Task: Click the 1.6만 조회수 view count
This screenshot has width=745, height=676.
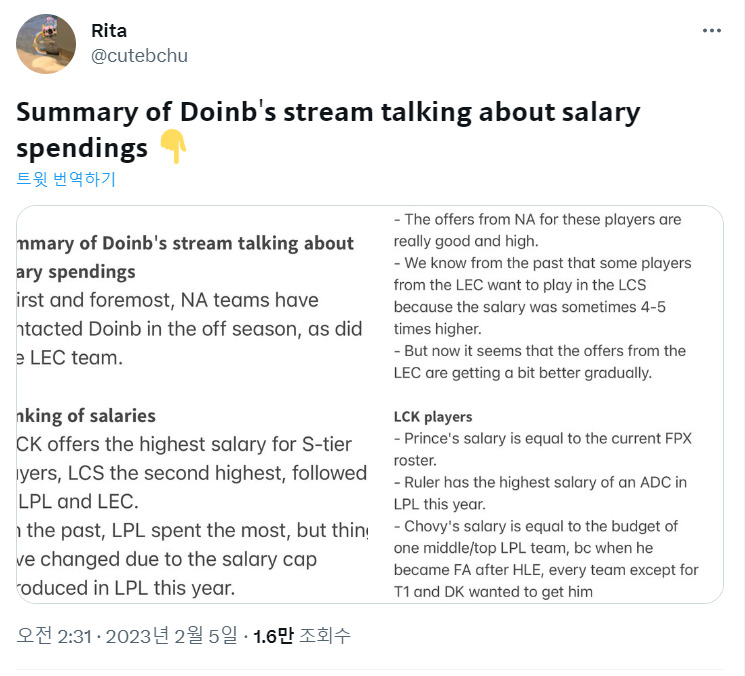Action: 302,636
